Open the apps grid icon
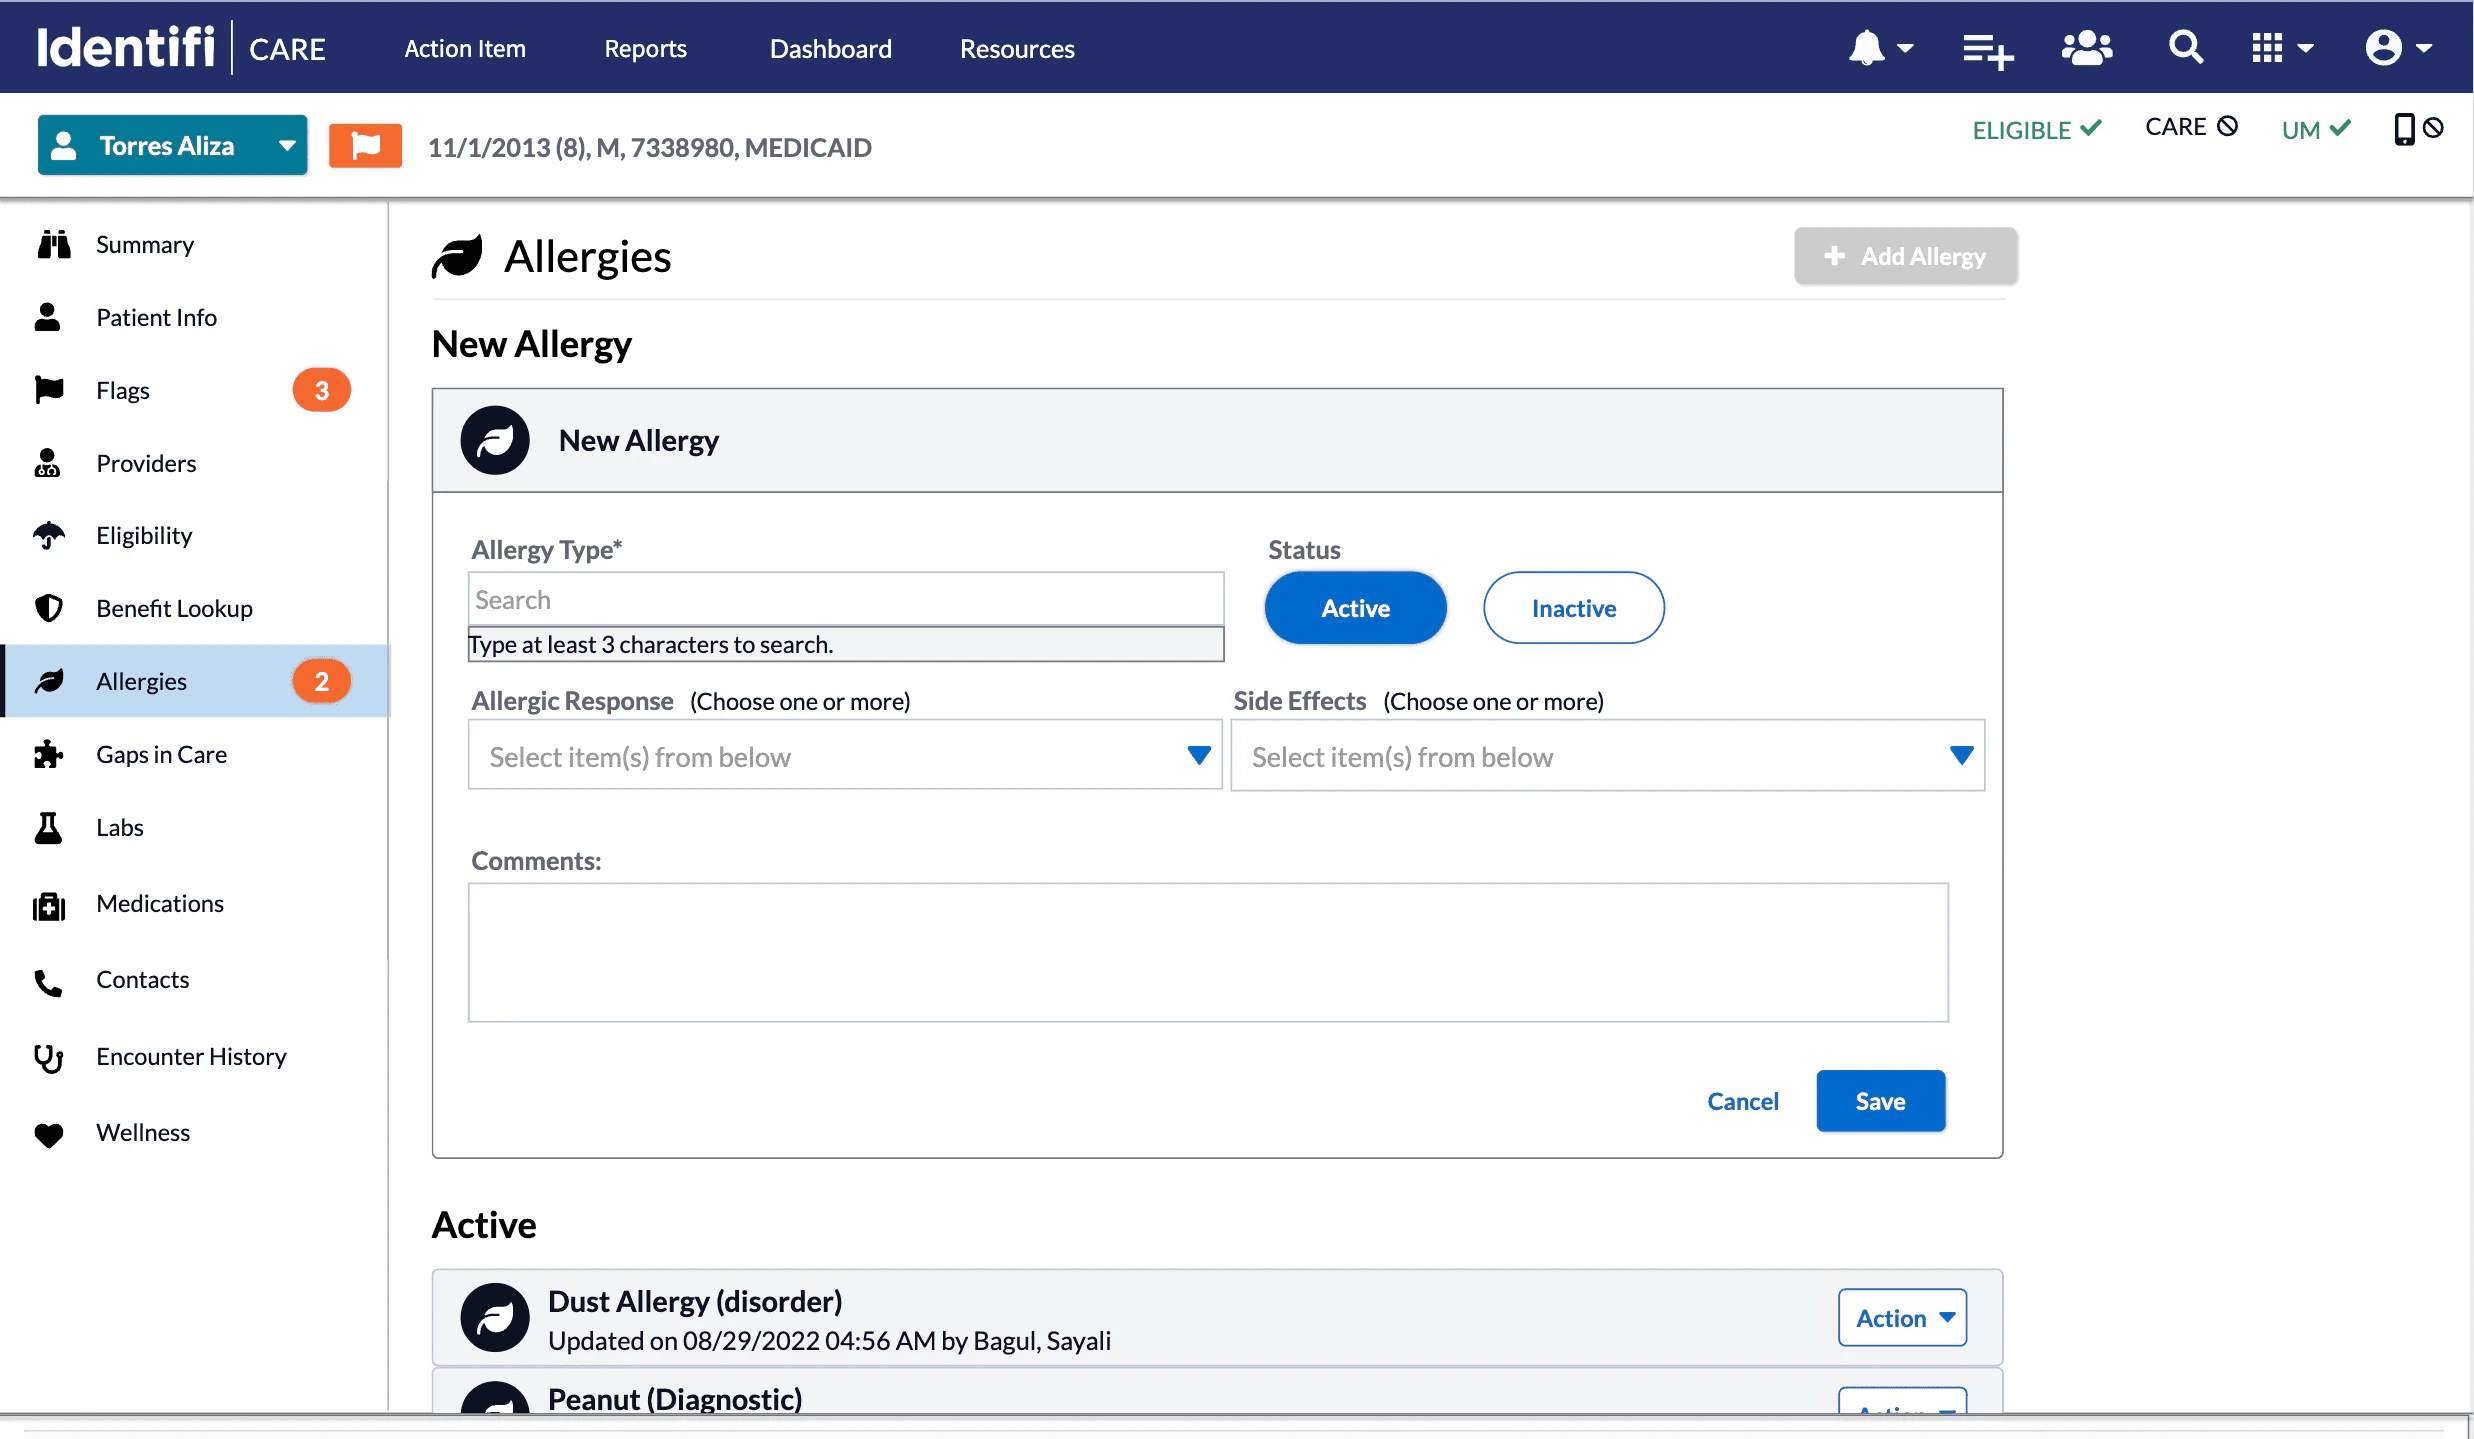 point(2268,48)
